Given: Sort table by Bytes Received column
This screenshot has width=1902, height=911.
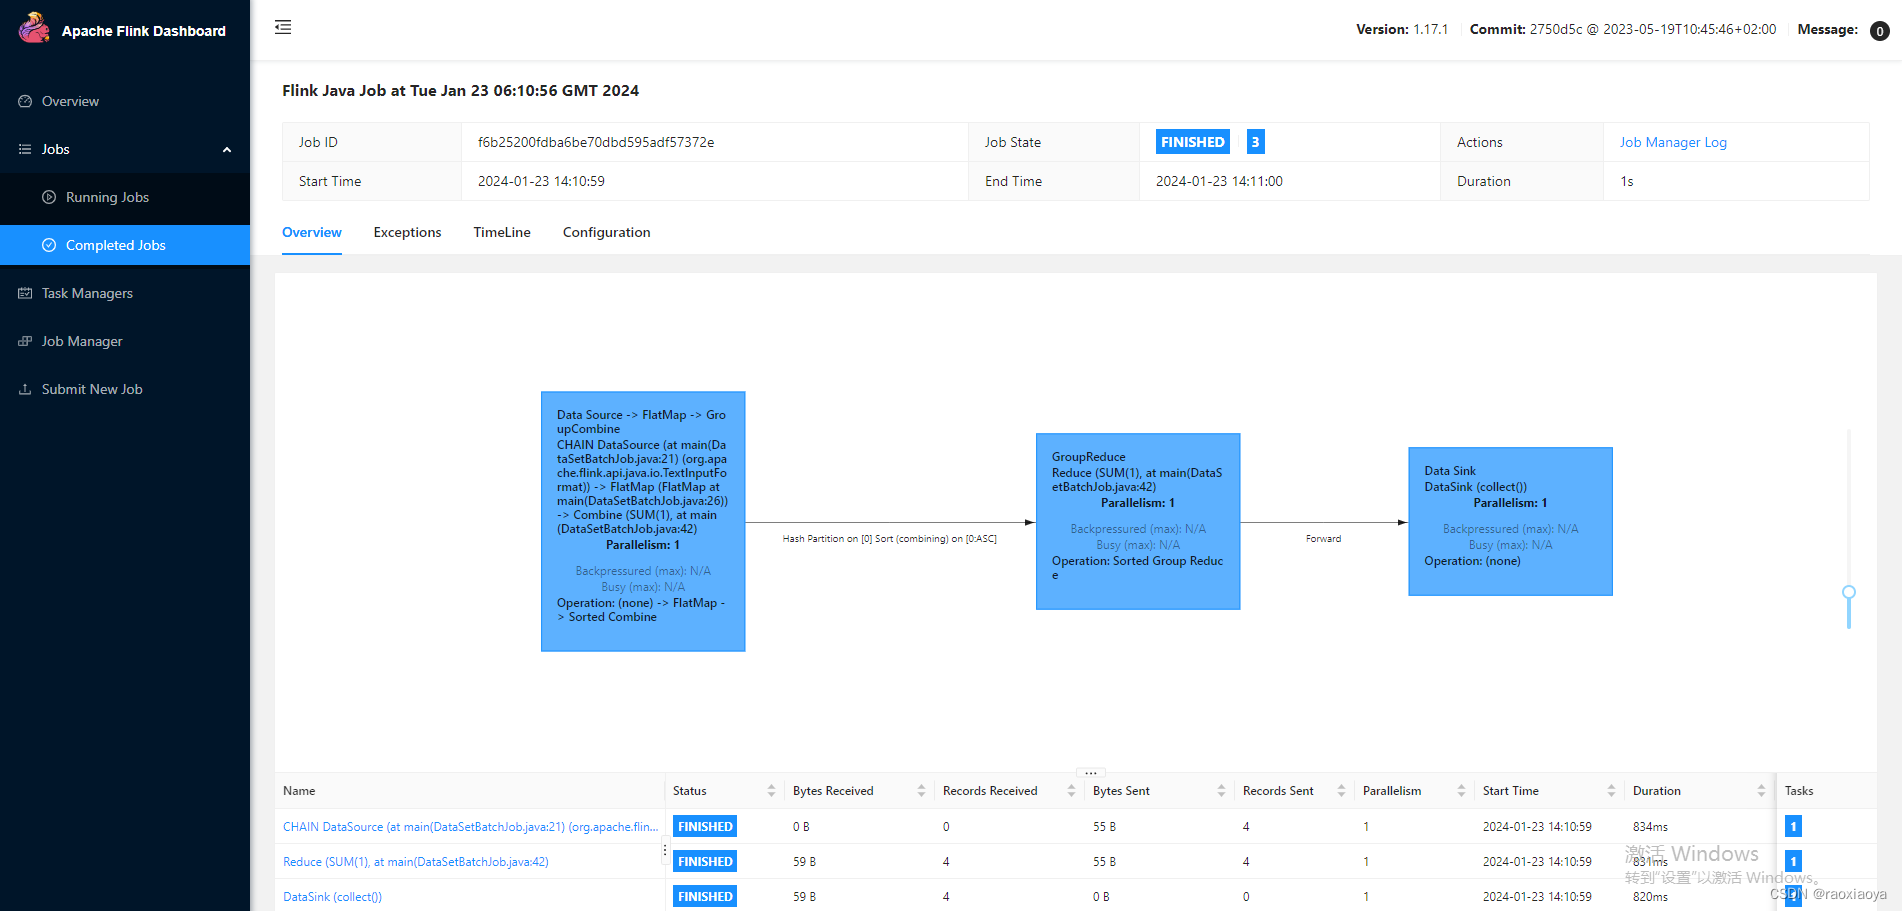Looking at the screenshot, I should click(921, 791).
